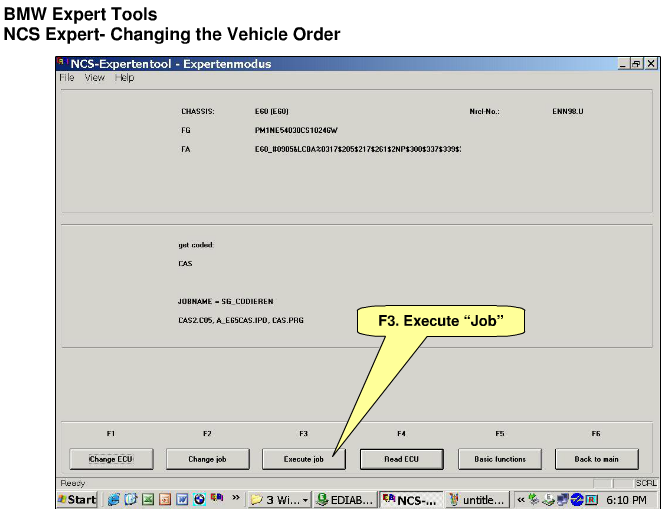Open PowerPoint from the quick launch bar
Image resolution: width=665 pixels, height=509 pixels.
(x=165, y=499)
